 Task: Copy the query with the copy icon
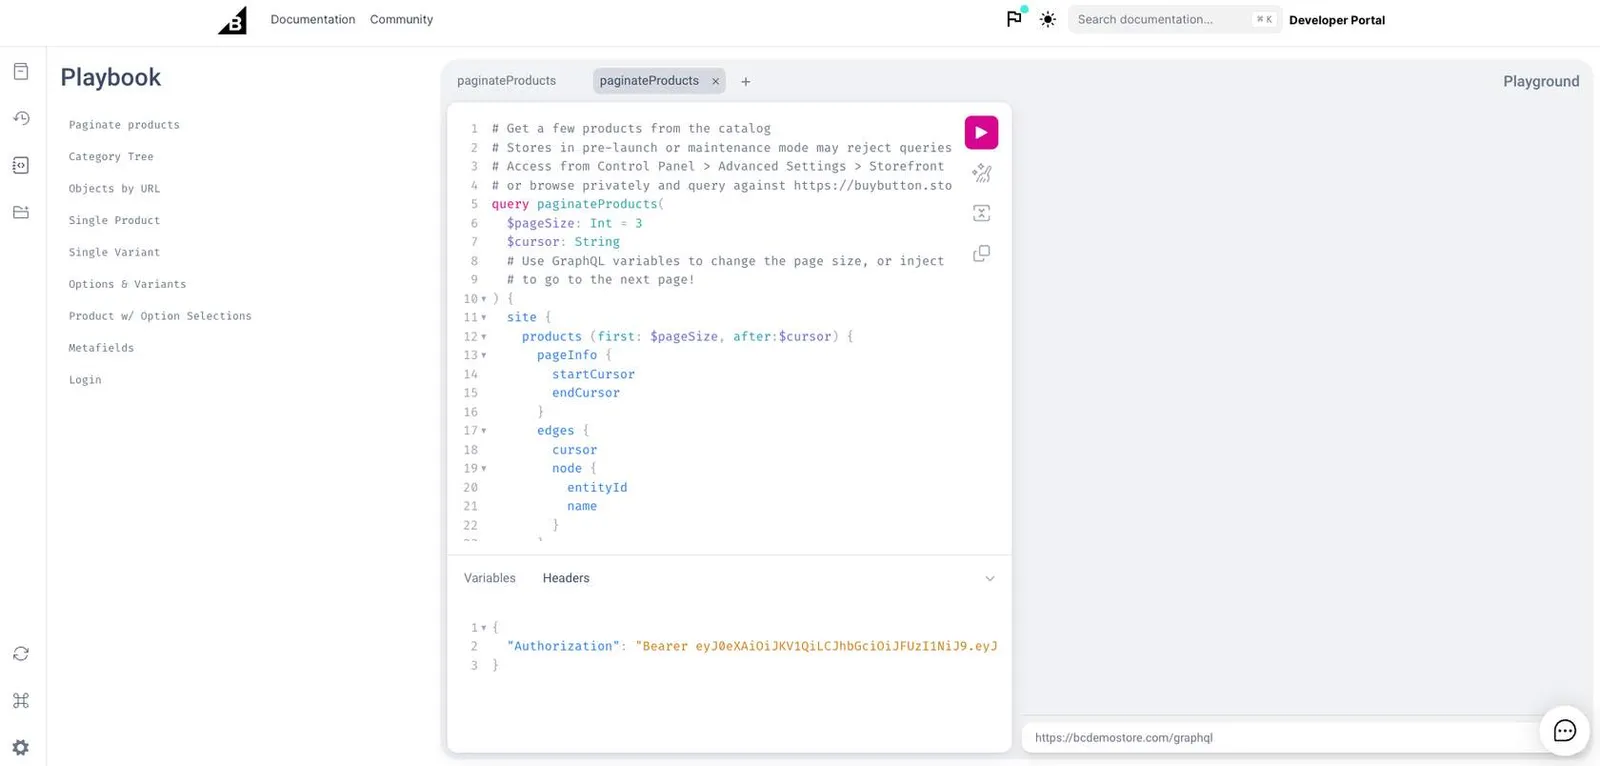point(981,253)
